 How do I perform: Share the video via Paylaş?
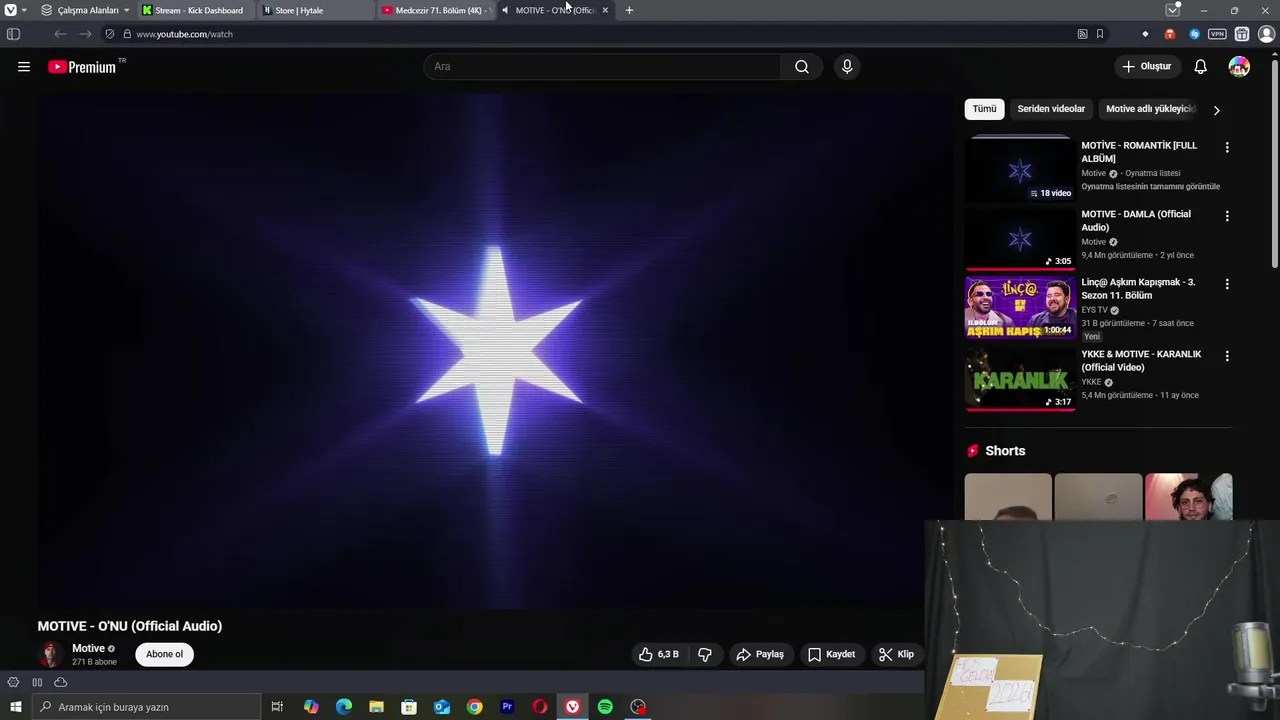pos(760,654)
